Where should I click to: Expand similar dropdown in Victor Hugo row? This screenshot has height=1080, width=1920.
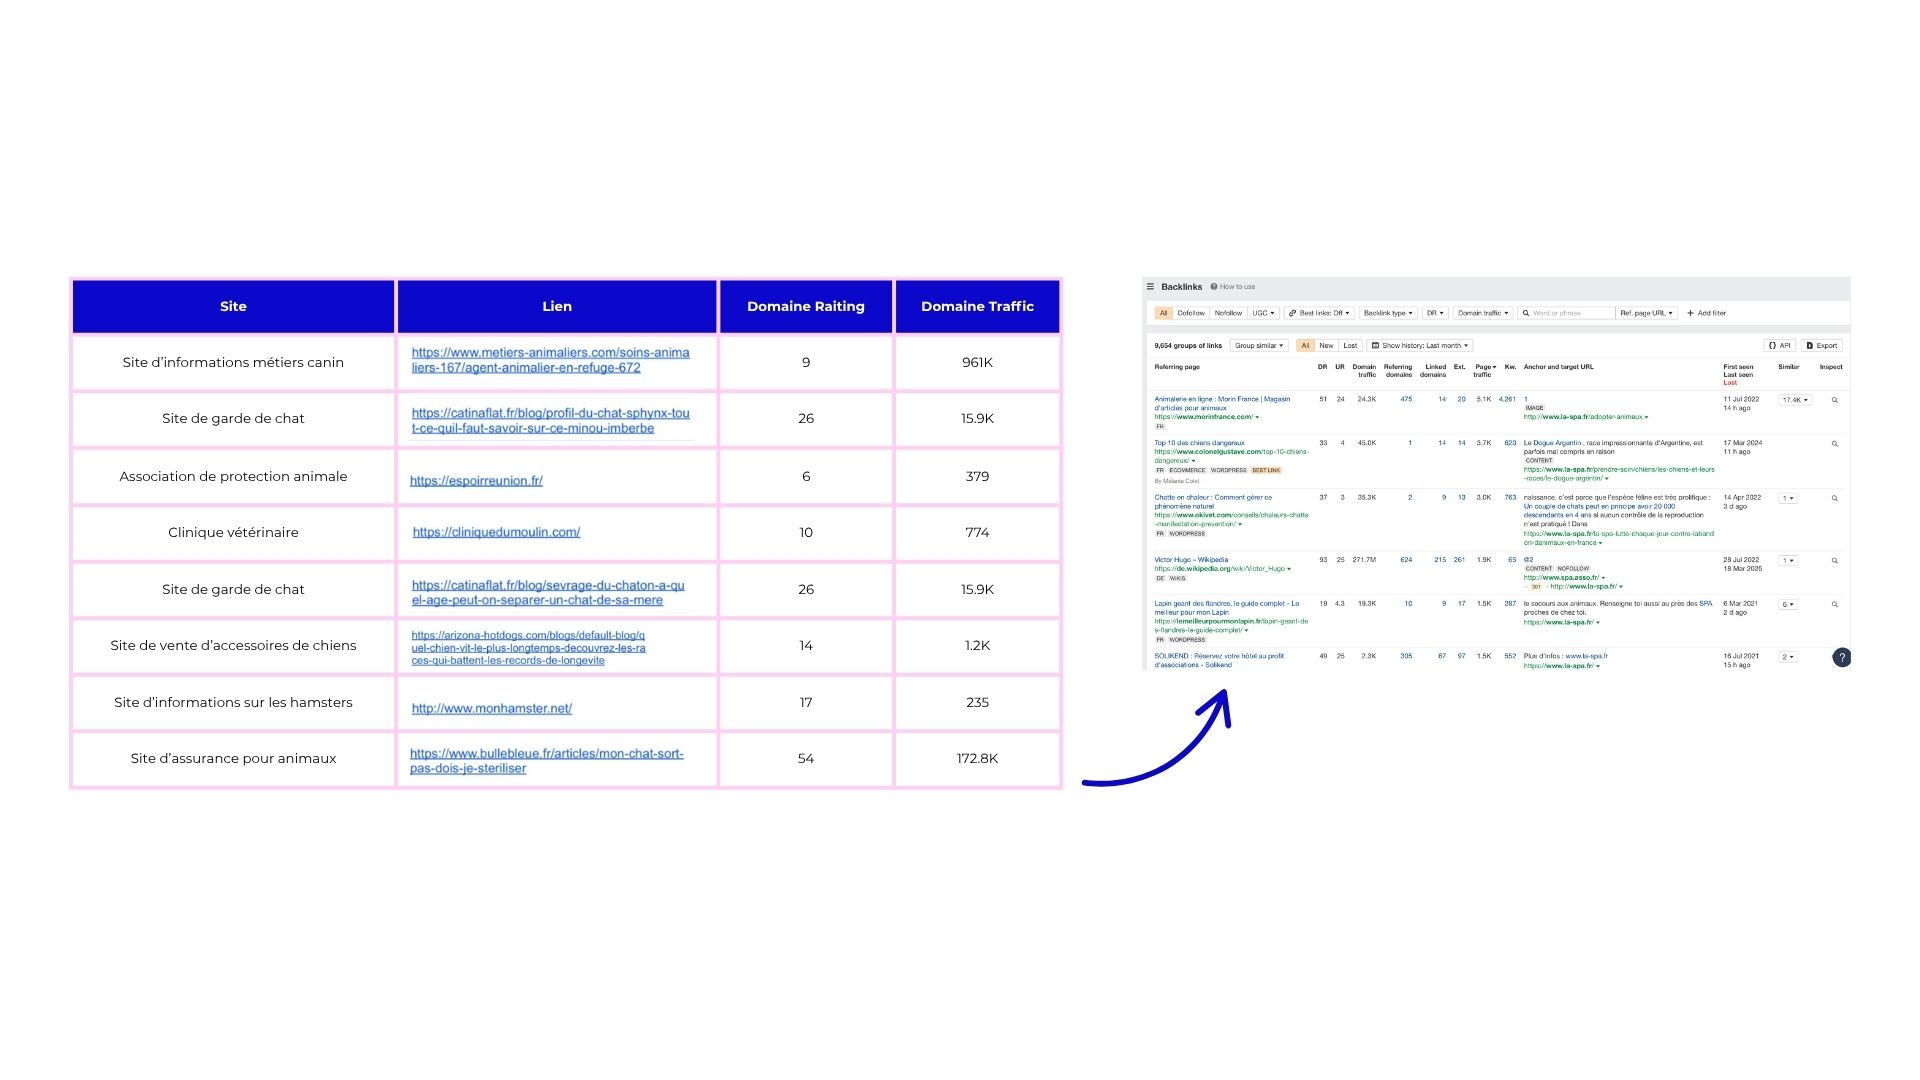point(1788,561)
